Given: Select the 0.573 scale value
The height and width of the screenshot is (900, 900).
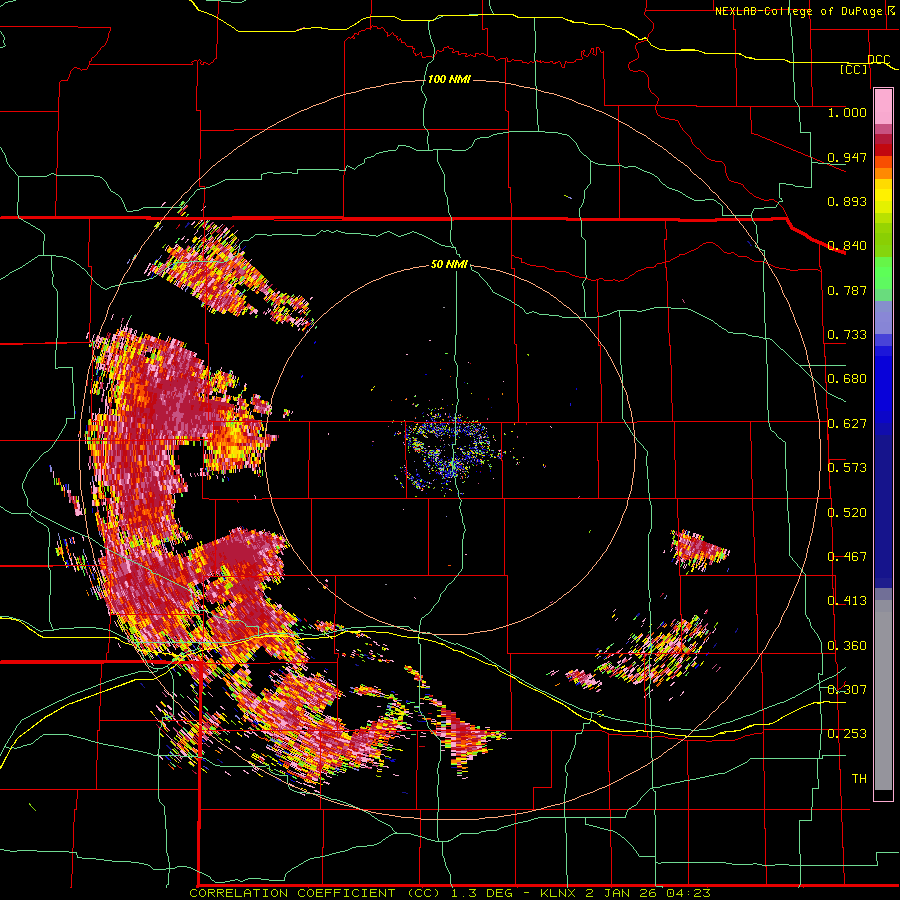Looking at the screenshot, I should [847, 468].
